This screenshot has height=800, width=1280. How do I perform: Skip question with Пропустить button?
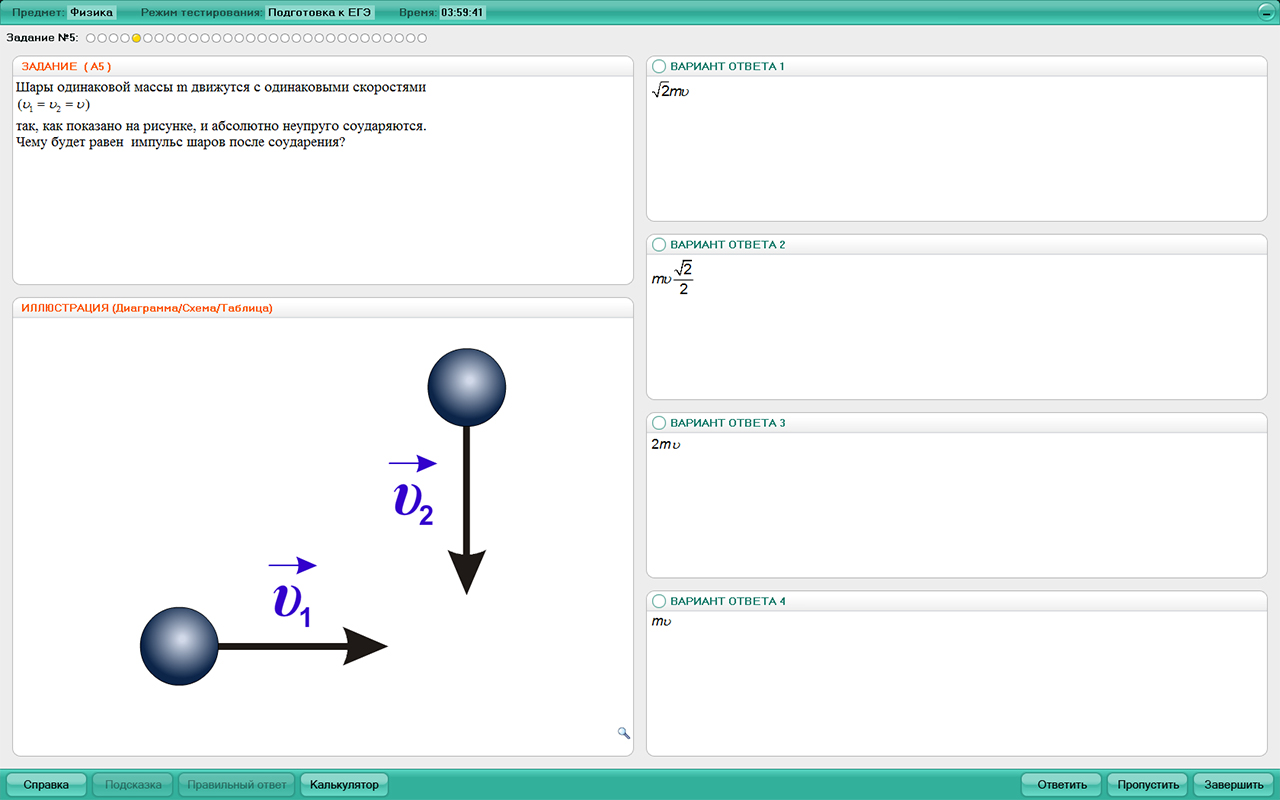[x=1146, y=785]
